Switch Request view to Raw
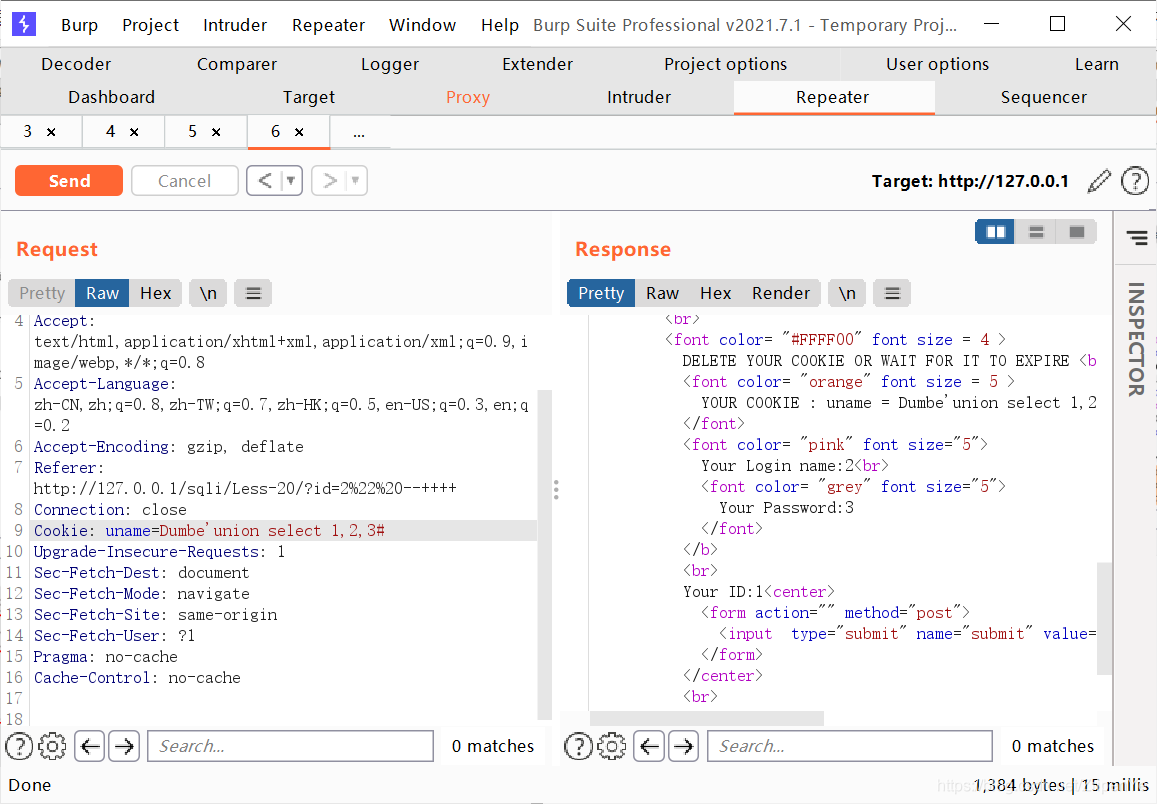Viewport: 1157px width, 804px height. [102, 293]
